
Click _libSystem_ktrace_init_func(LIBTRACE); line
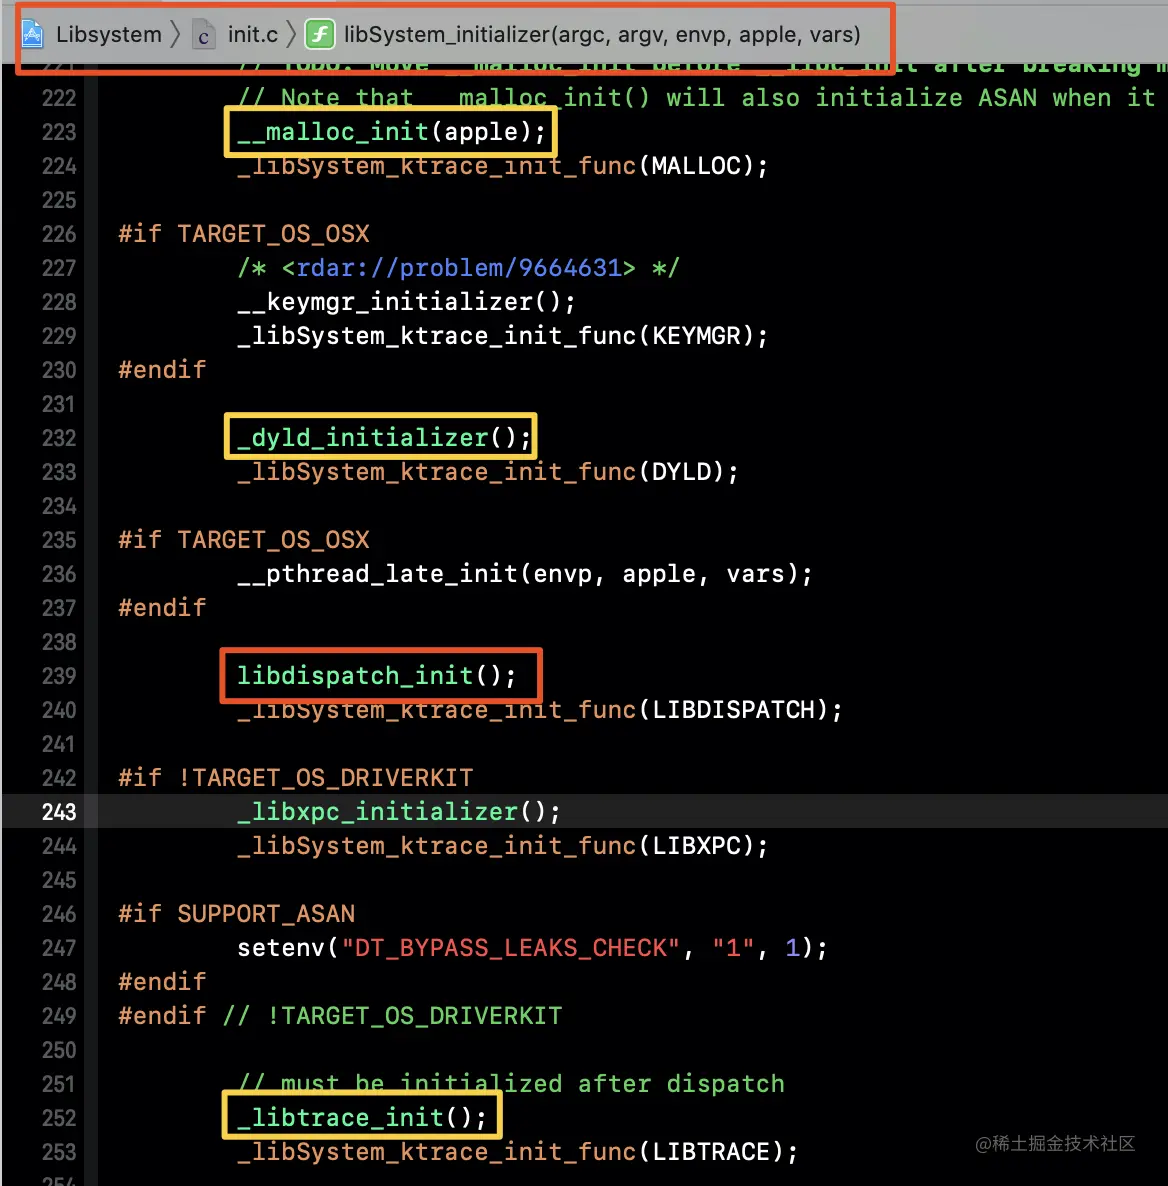[517, 1152]
